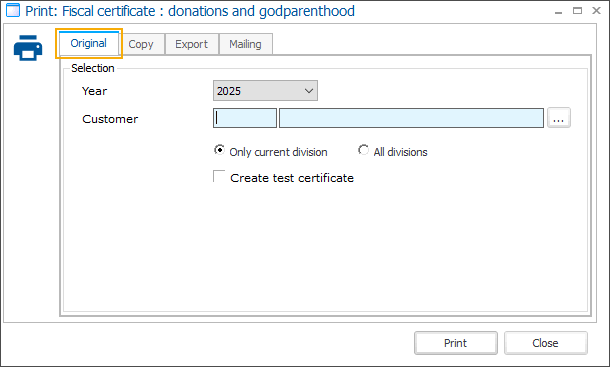Open the Mailing tab
610x367 pixels.
point(245,44)
